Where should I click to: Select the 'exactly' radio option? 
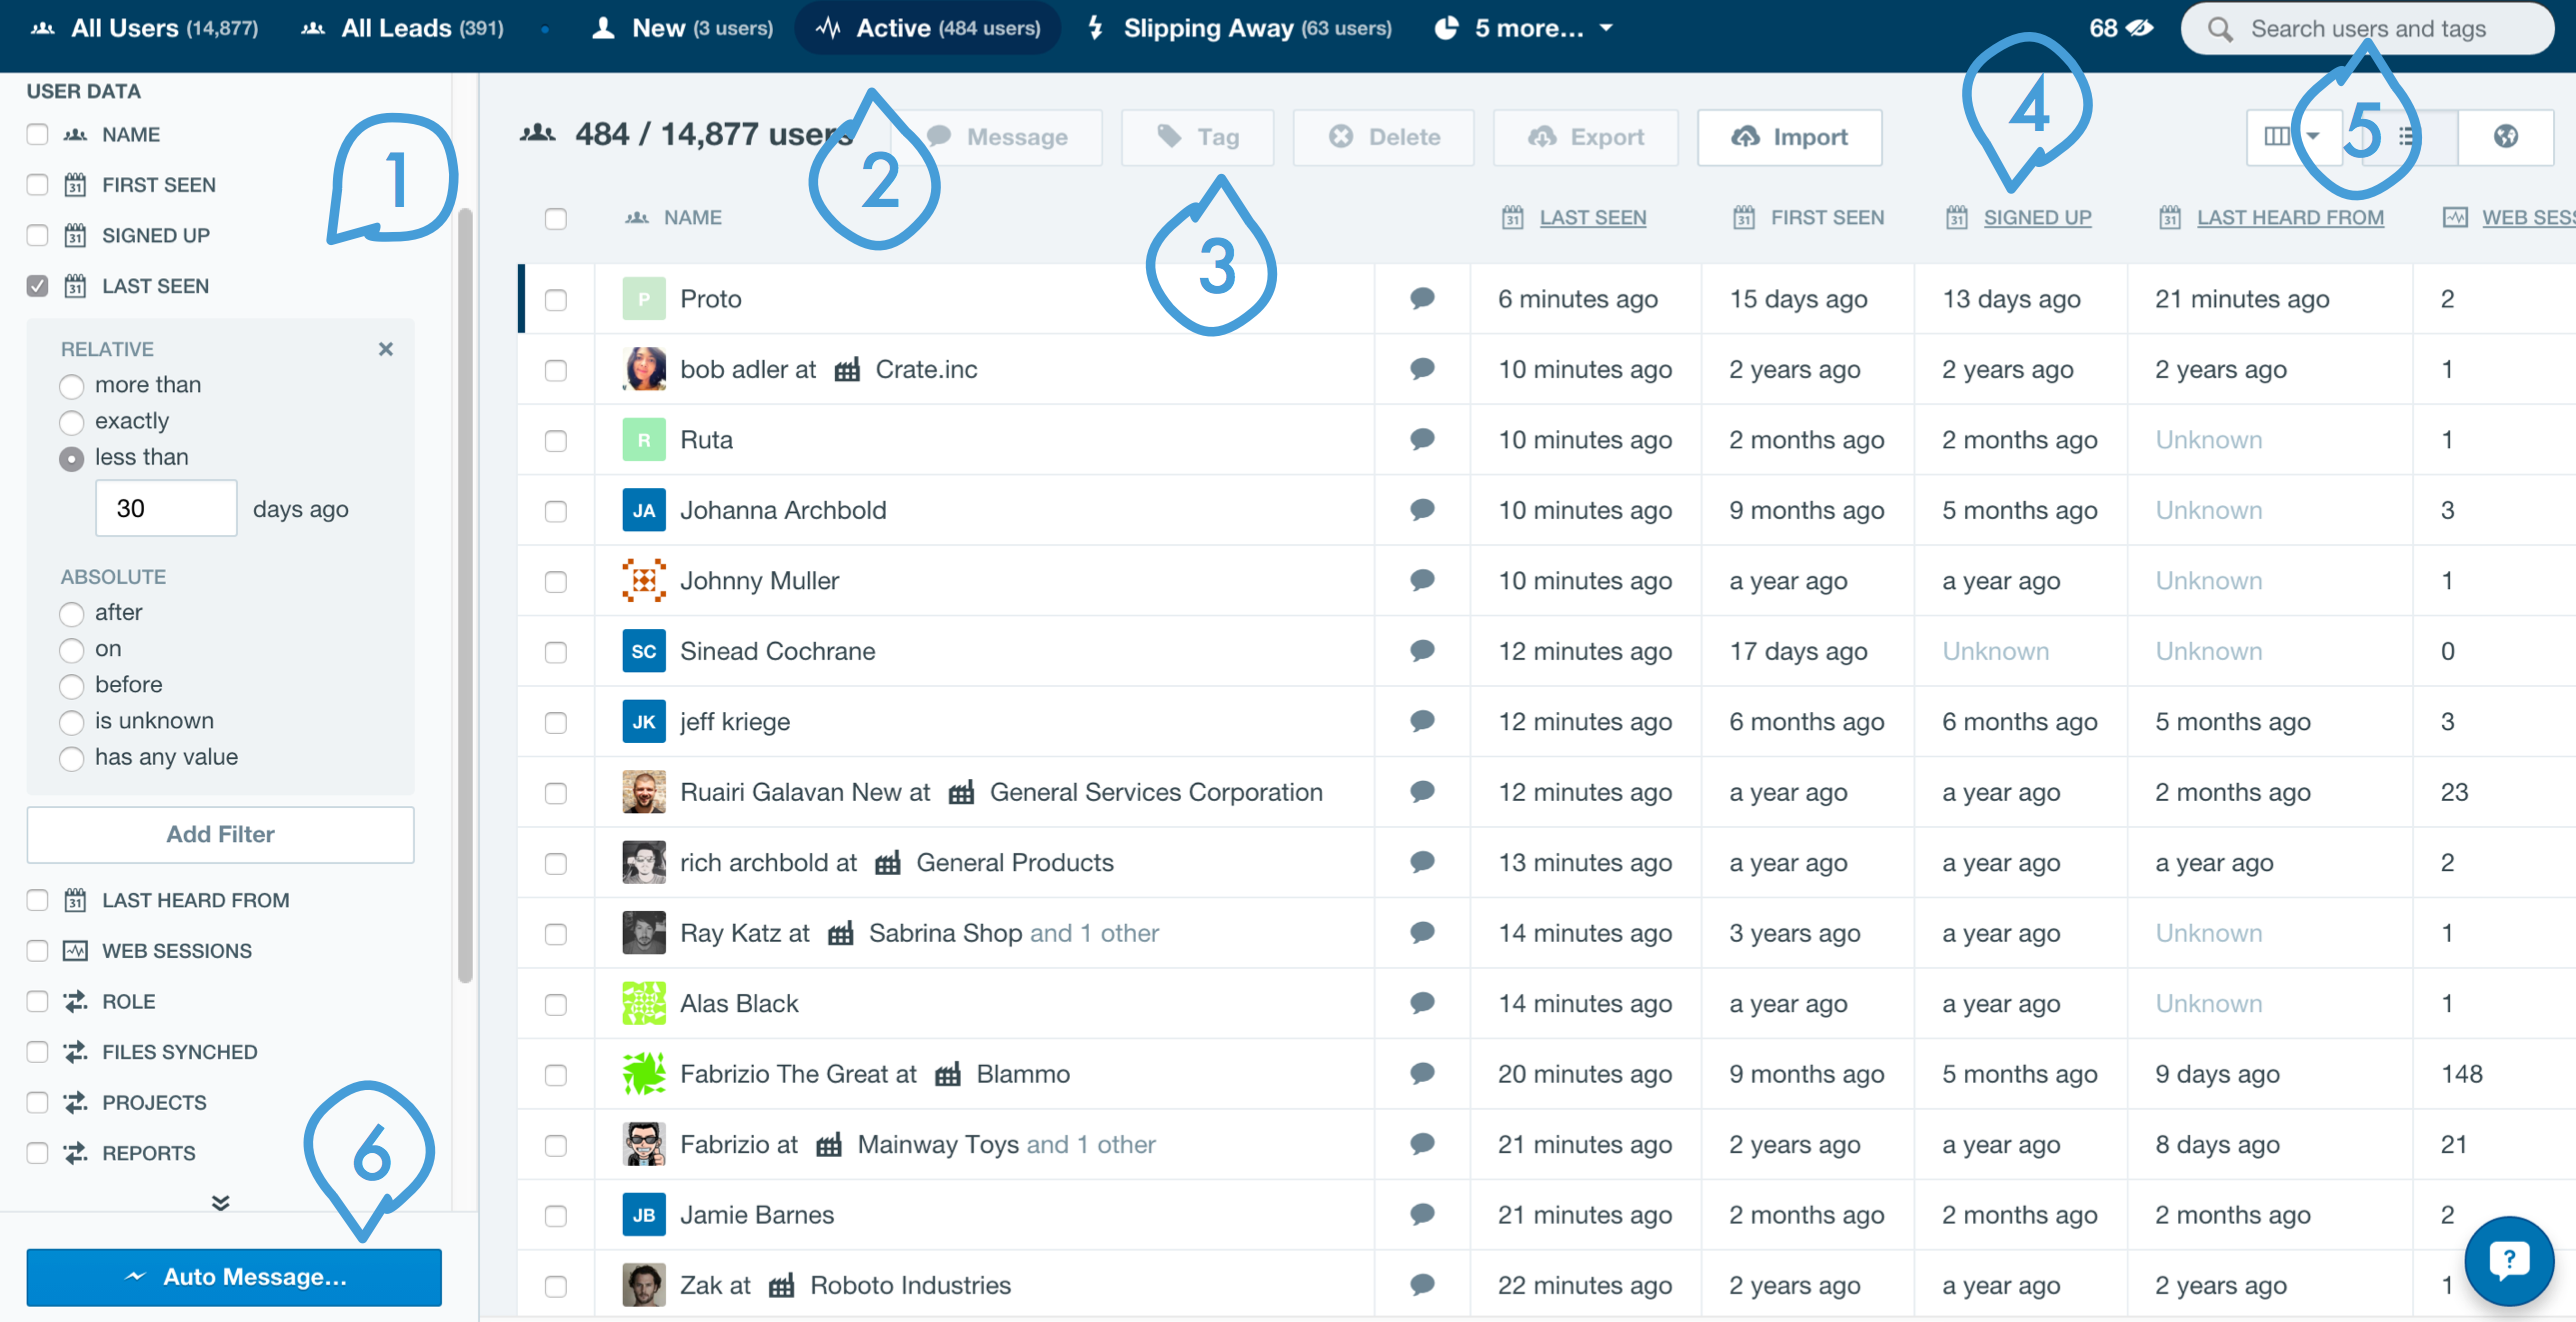[71, 422]
